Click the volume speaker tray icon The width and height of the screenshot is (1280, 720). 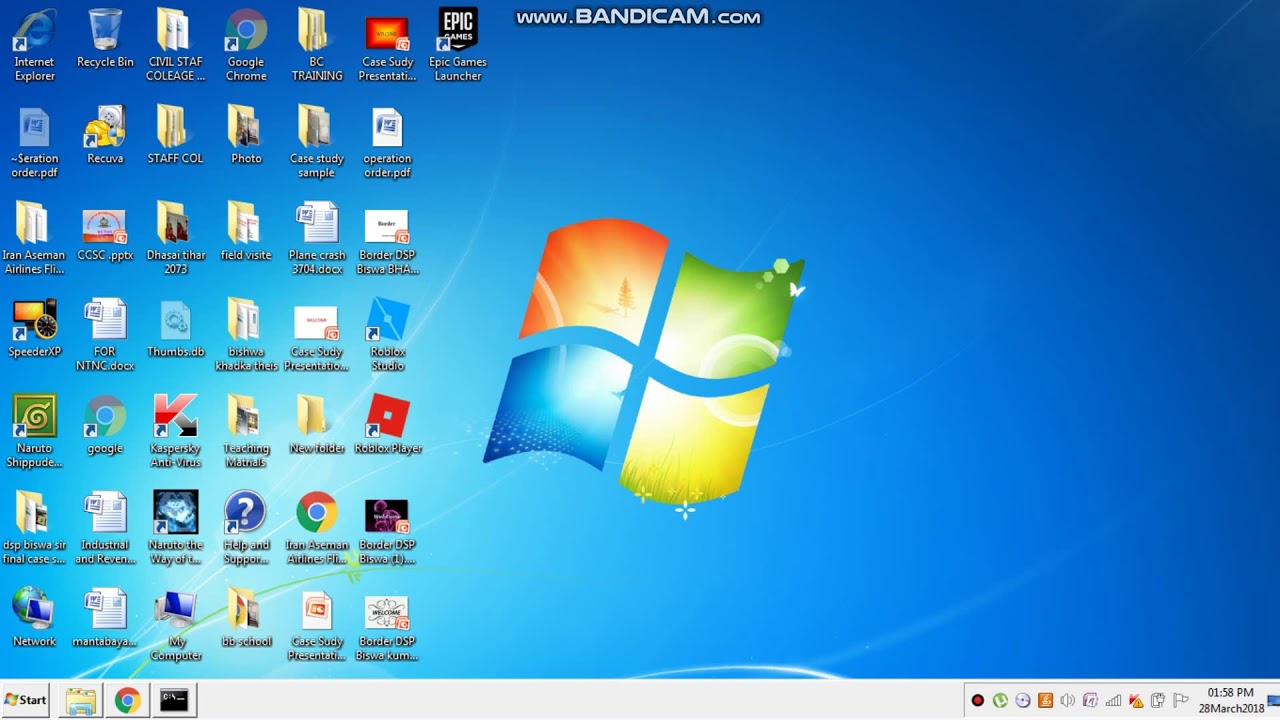pos(1067,700)
